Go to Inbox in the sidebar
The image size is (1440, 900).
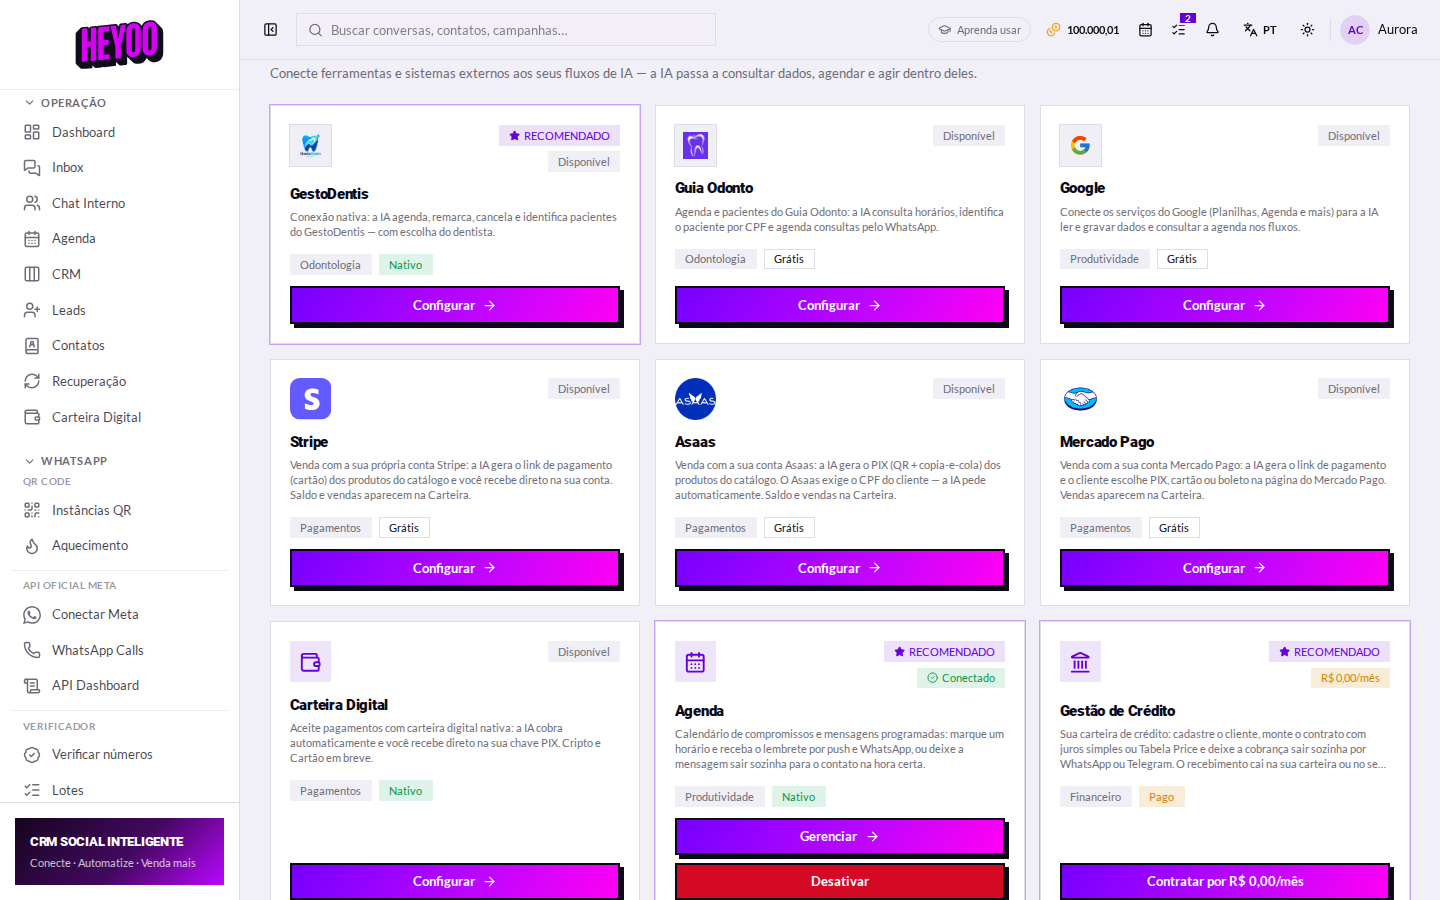[119, 167]
